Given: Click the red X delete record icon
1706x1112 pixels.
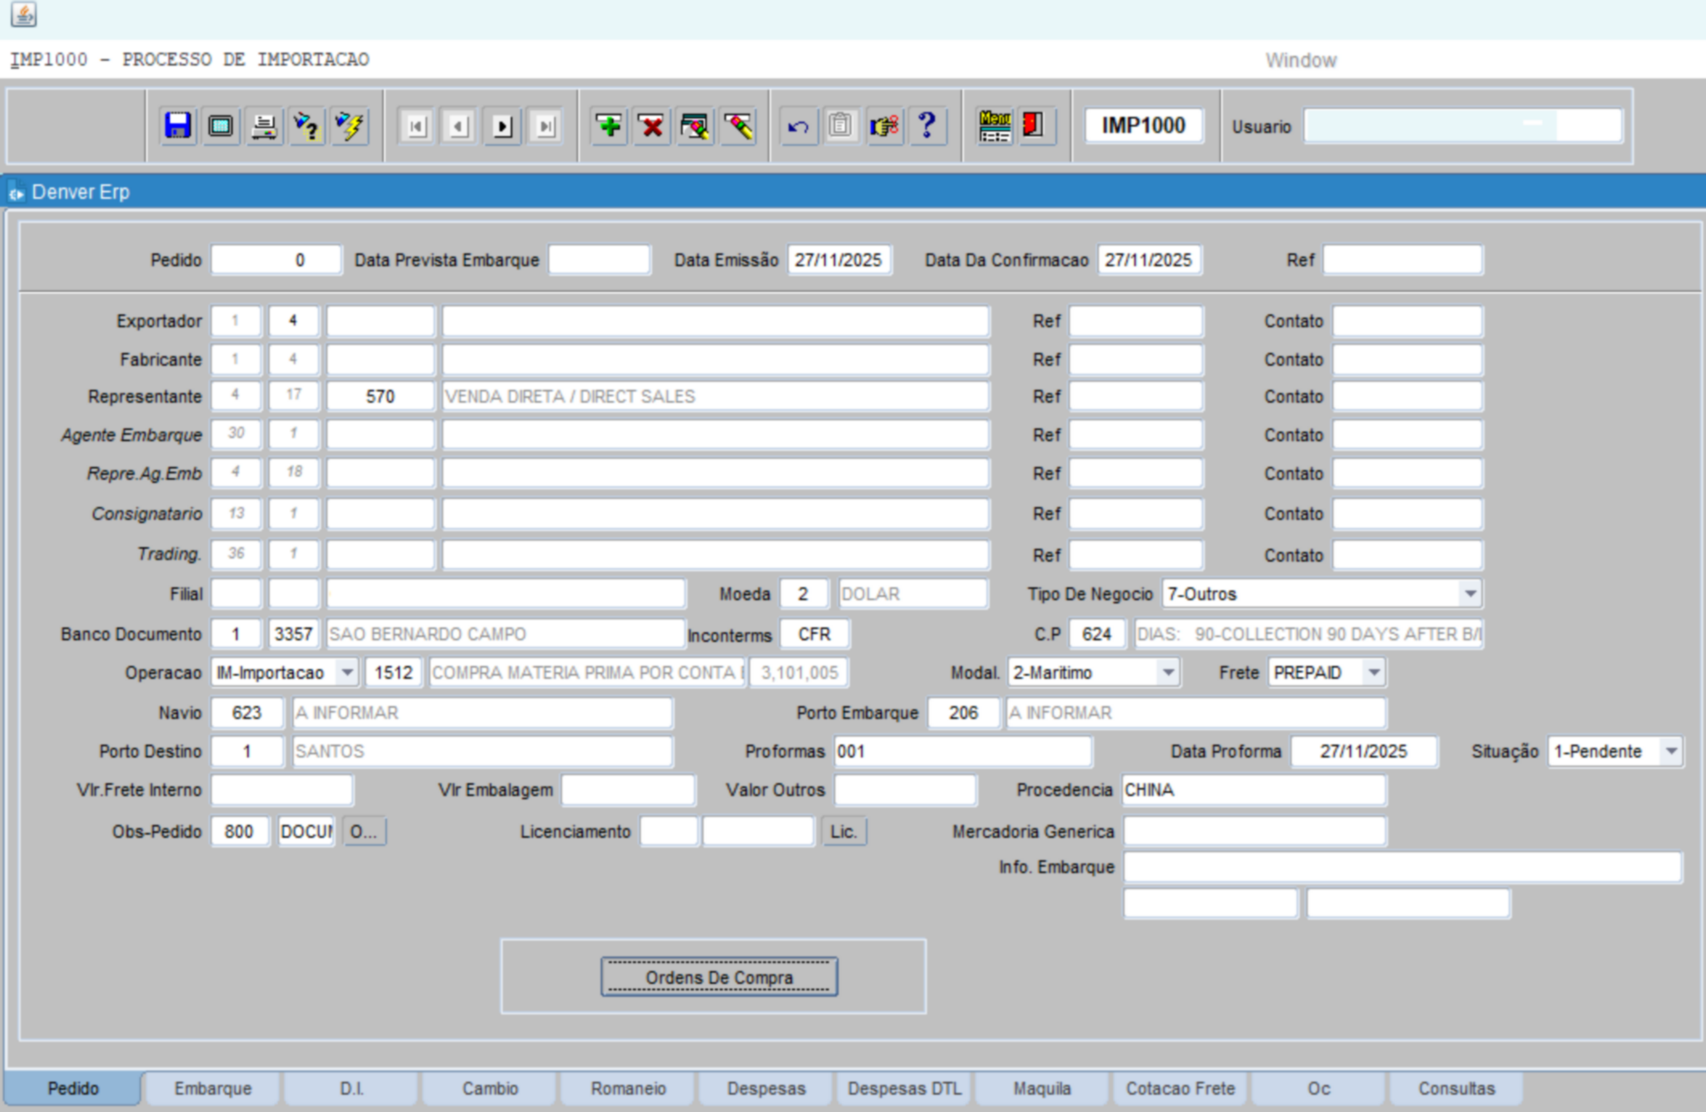Looking at the screenshot, I should pos(652,126).
